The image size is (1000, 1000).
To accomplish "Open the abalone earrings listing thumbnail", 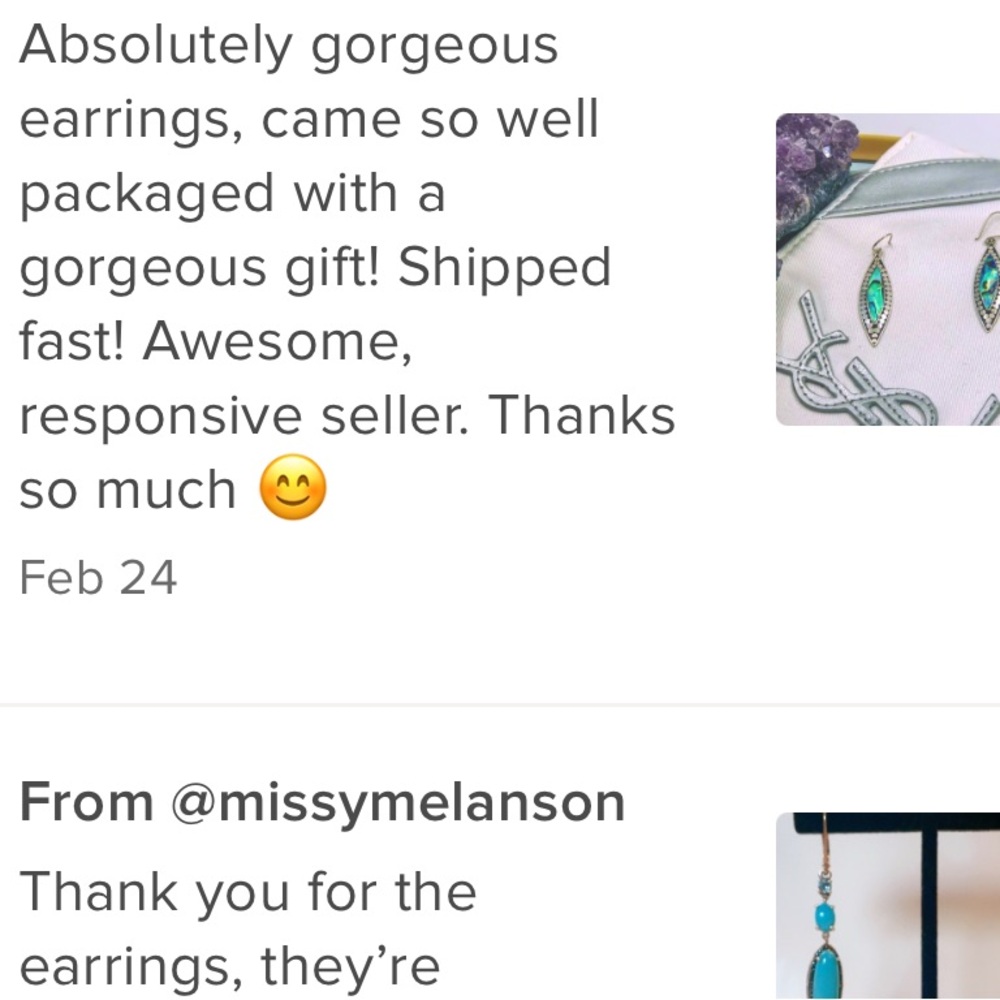I will click(888, 269).
